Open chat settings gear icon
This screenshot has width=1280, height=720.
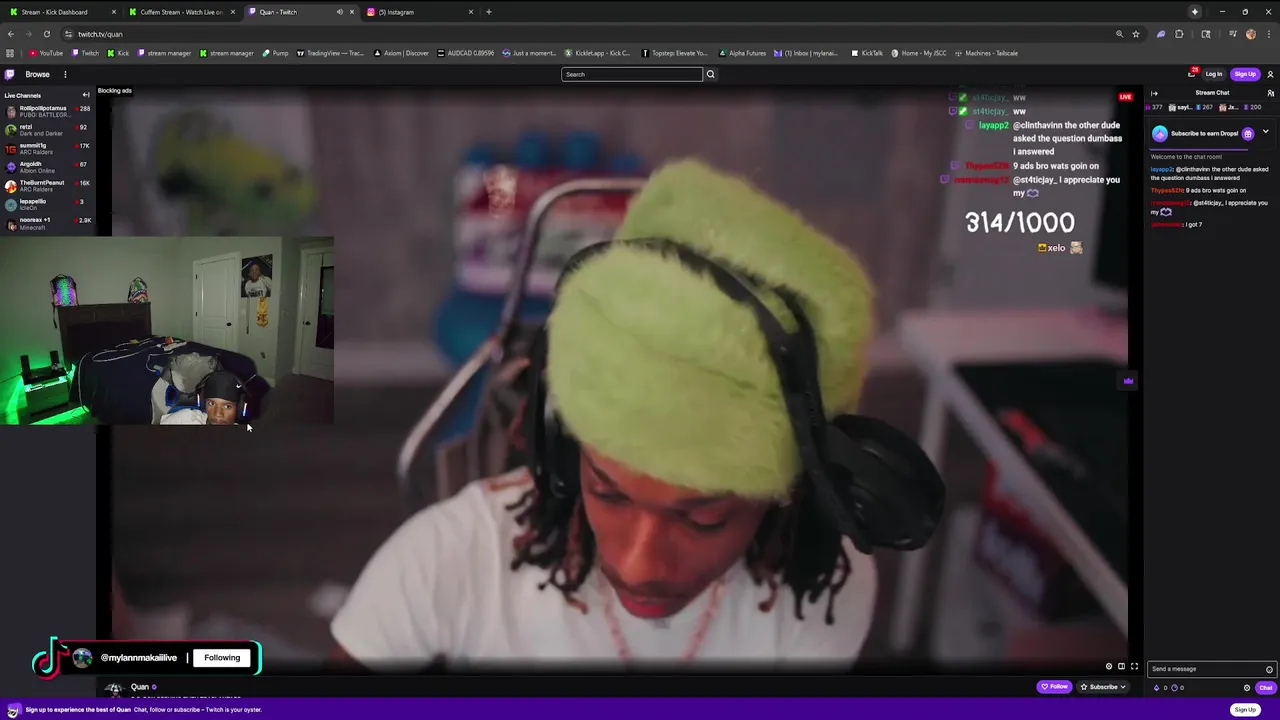(x=1247, y=687)
